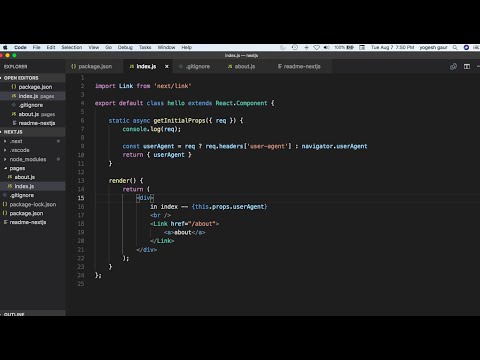The width and height of the screenshot is (480, 360).
Task: Close the index.js editor tab
Action: tap(167, 67)
